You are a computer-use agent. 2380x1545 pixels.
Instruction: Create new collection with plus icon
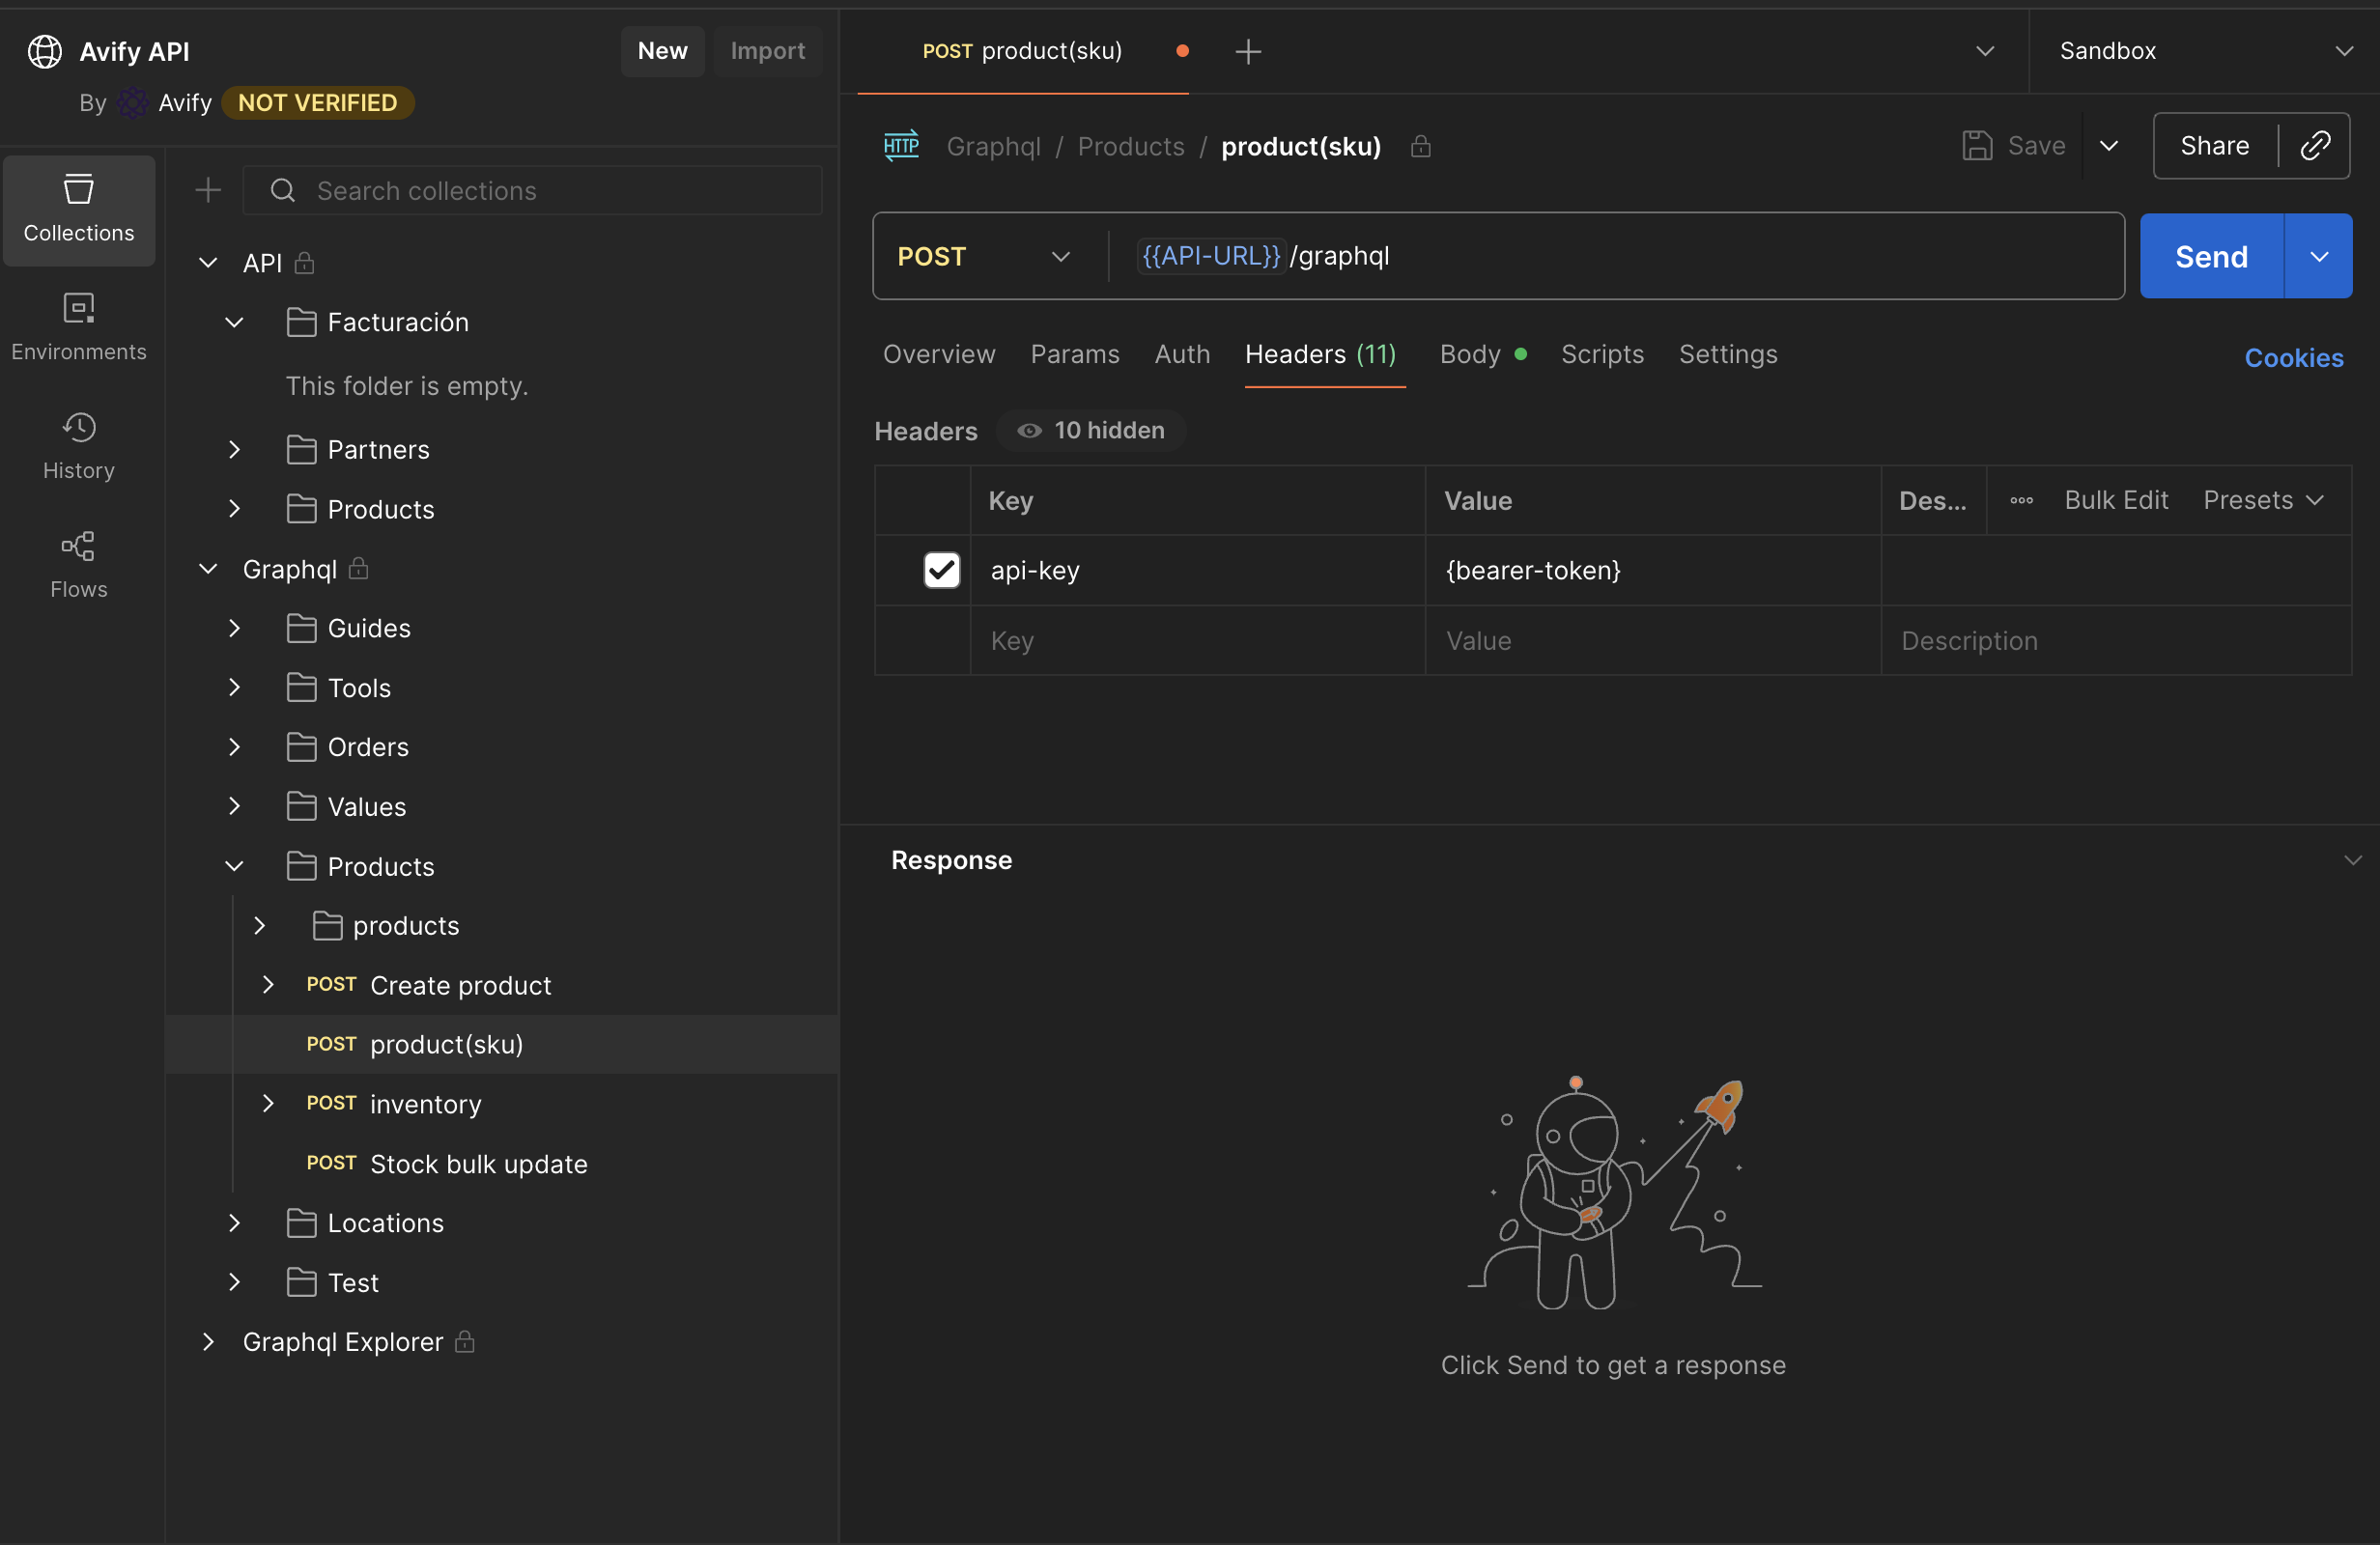(209, 190)
